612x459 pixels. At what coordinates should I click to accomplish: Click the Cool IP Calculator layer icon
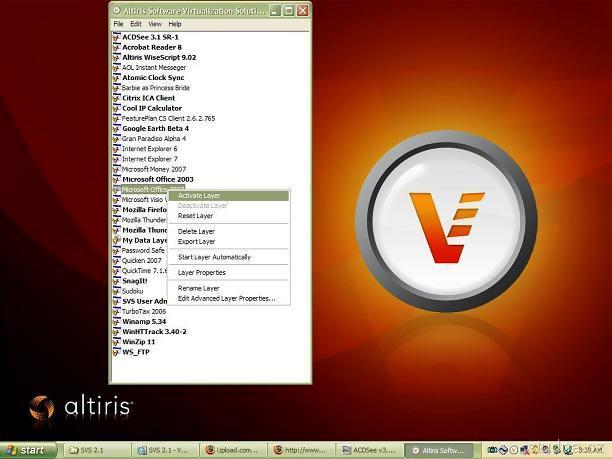click(116, 108)
